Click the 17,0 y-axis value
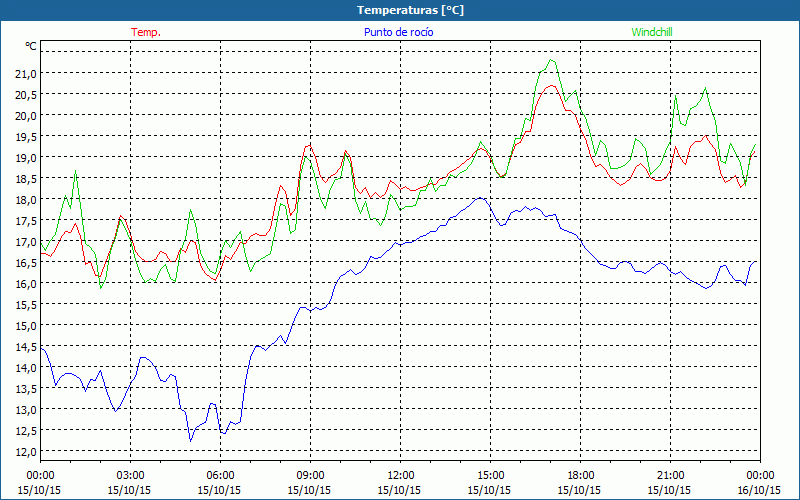The width and height of the screenshot is (800, 500). tap(26, 241)
